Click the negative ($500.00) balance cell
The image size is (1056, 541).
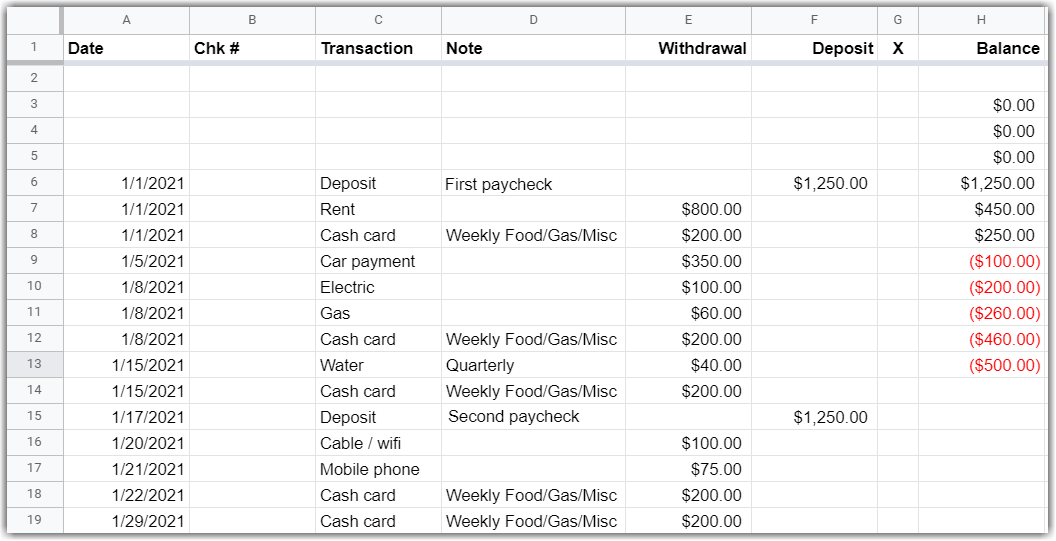point(981,366)
